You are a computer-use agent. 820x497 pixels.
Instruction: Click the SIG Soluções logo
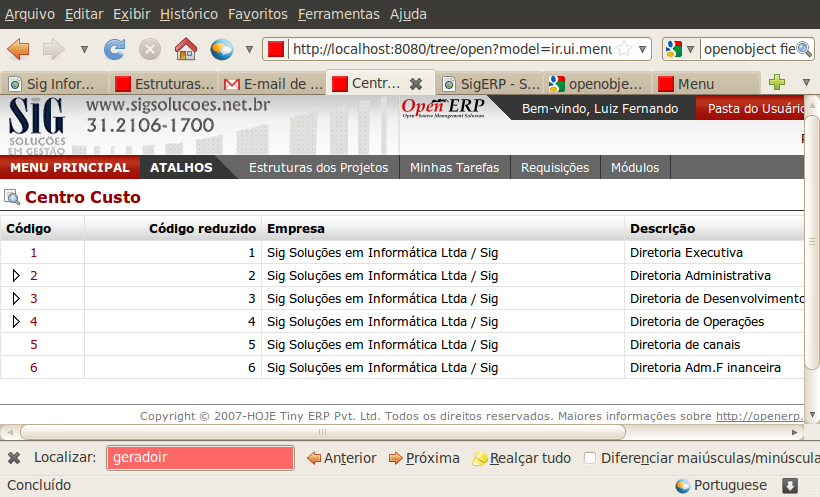tap(37, 126)
